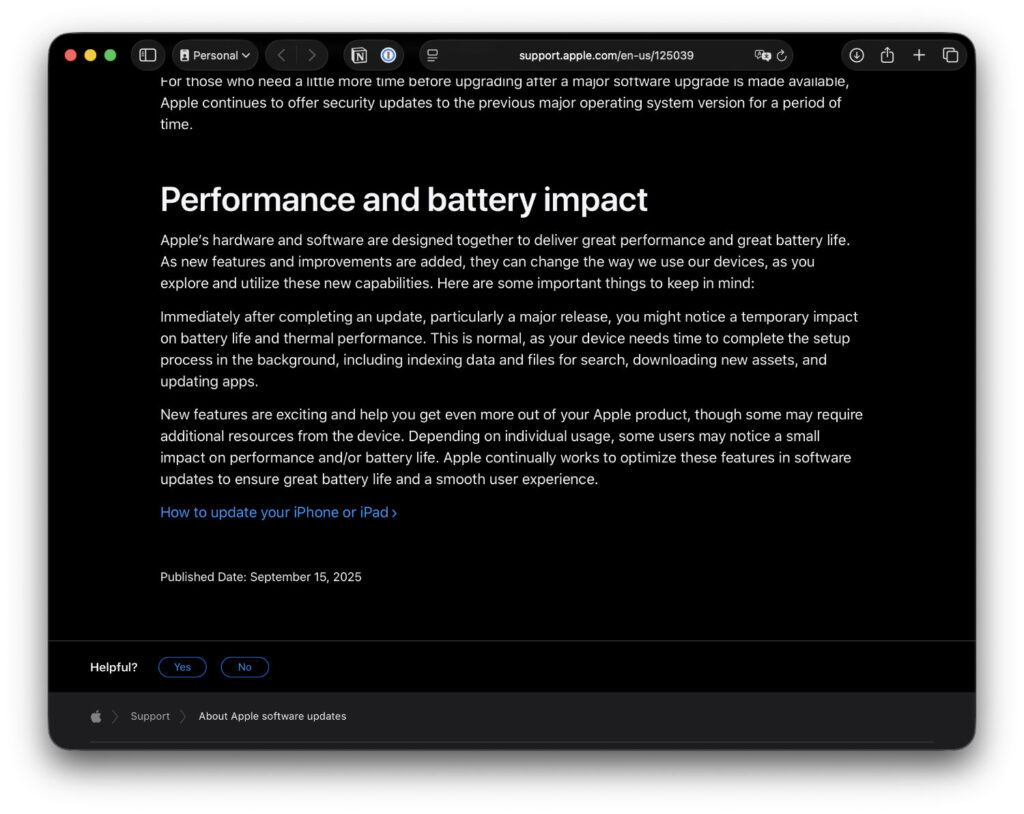Select Yes for Helpful feedback
This screenshot has height=814, width=1024.
click(182, 667)
